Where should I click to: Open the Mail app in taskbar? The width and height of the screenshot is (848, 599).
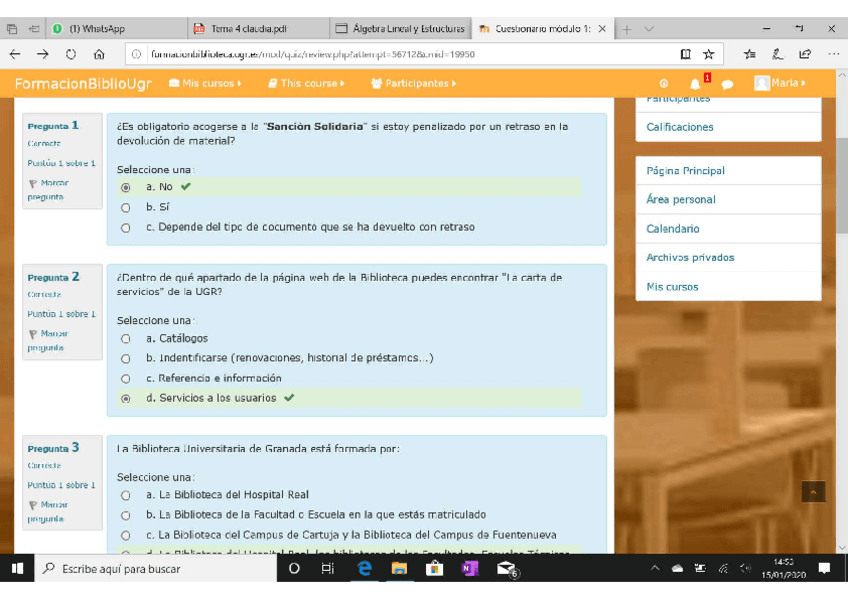point(506,568)
